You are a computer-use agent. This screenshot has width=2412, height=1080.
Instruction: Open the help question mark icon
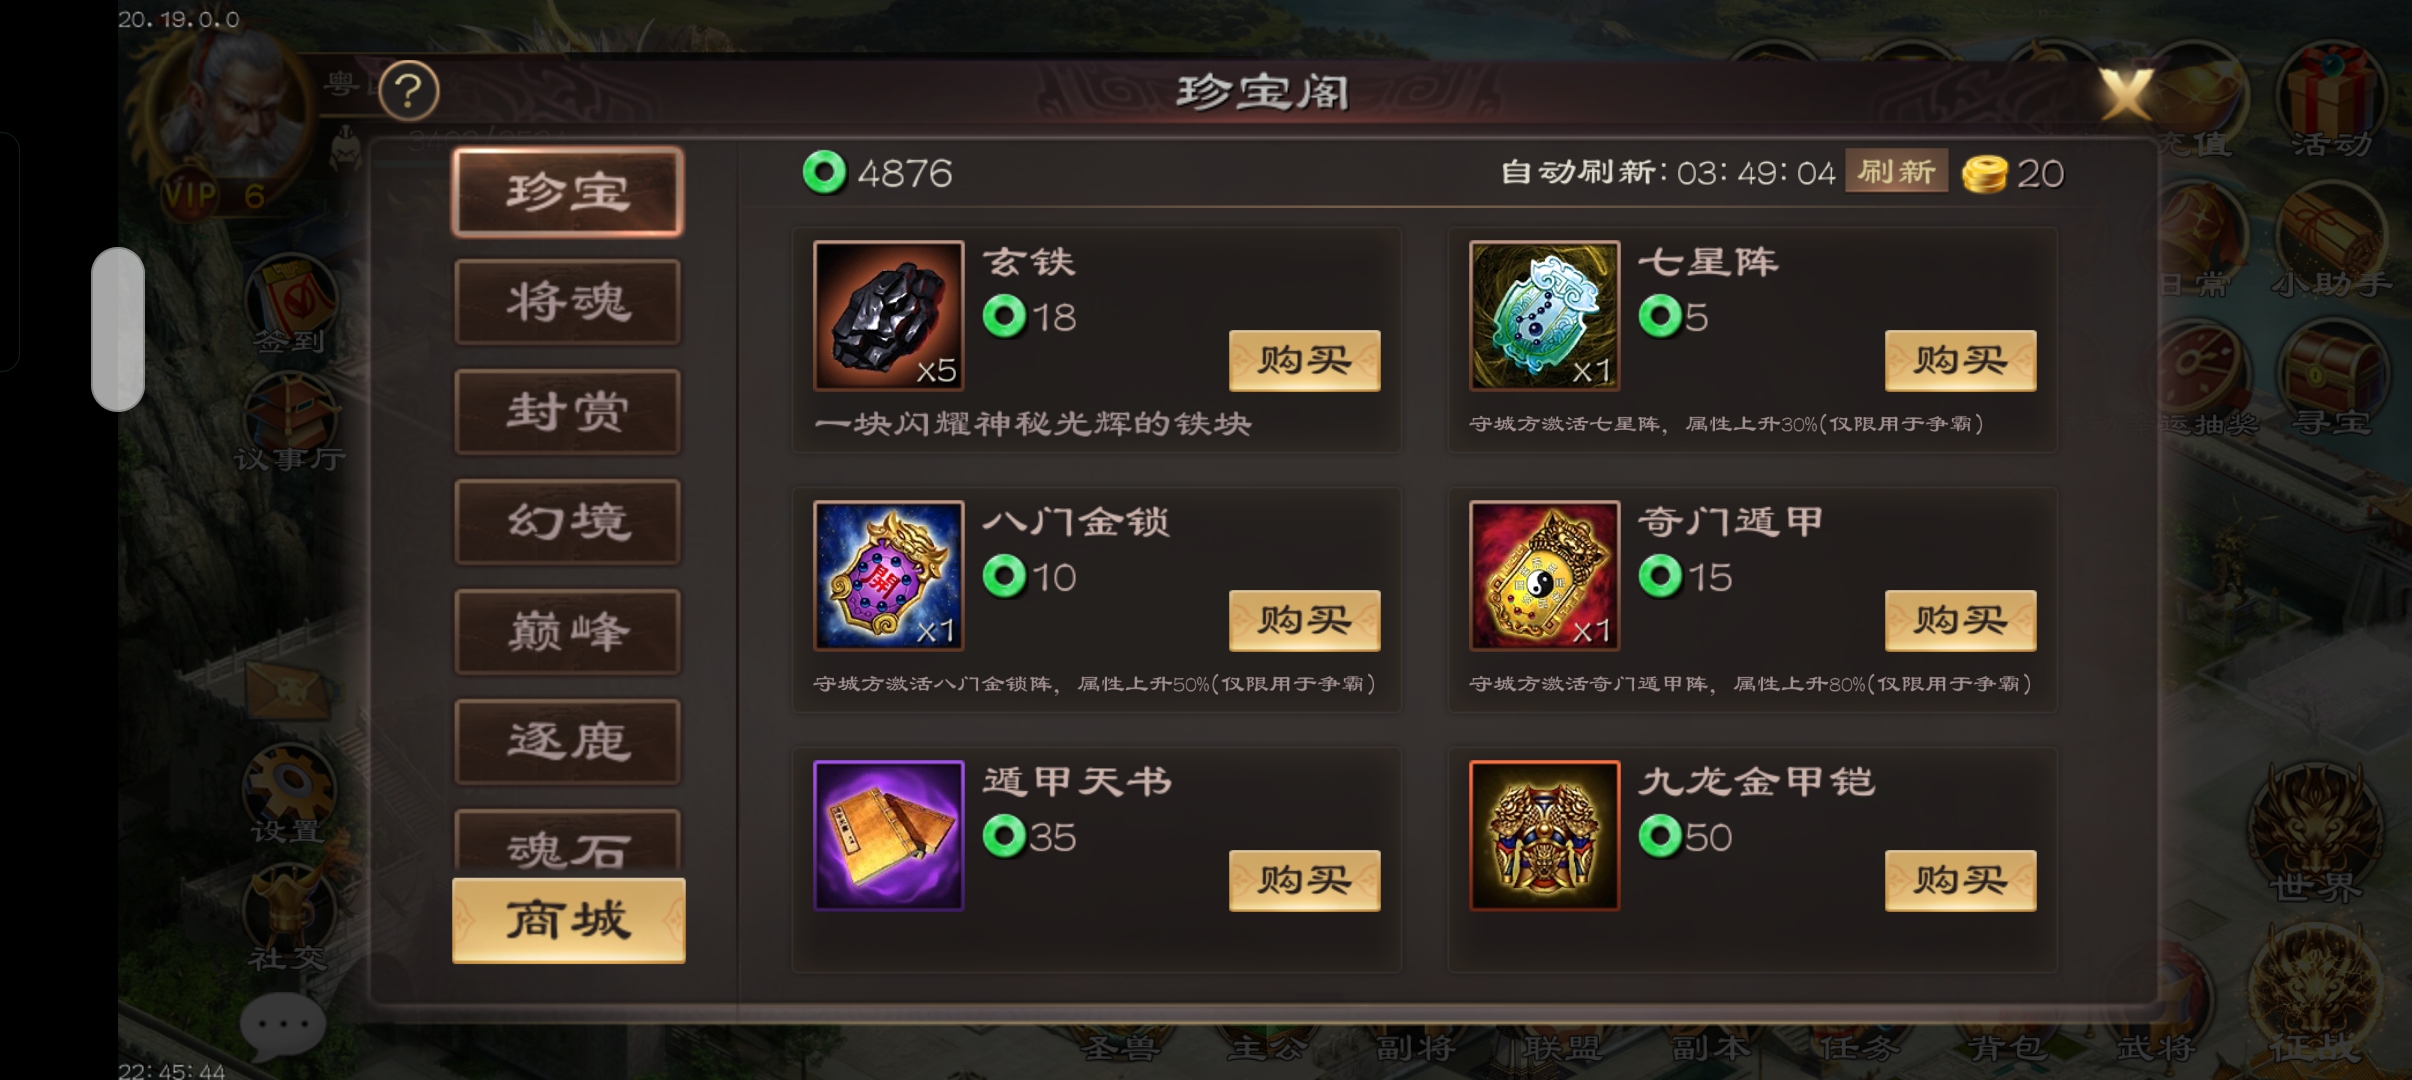[409, 91]
